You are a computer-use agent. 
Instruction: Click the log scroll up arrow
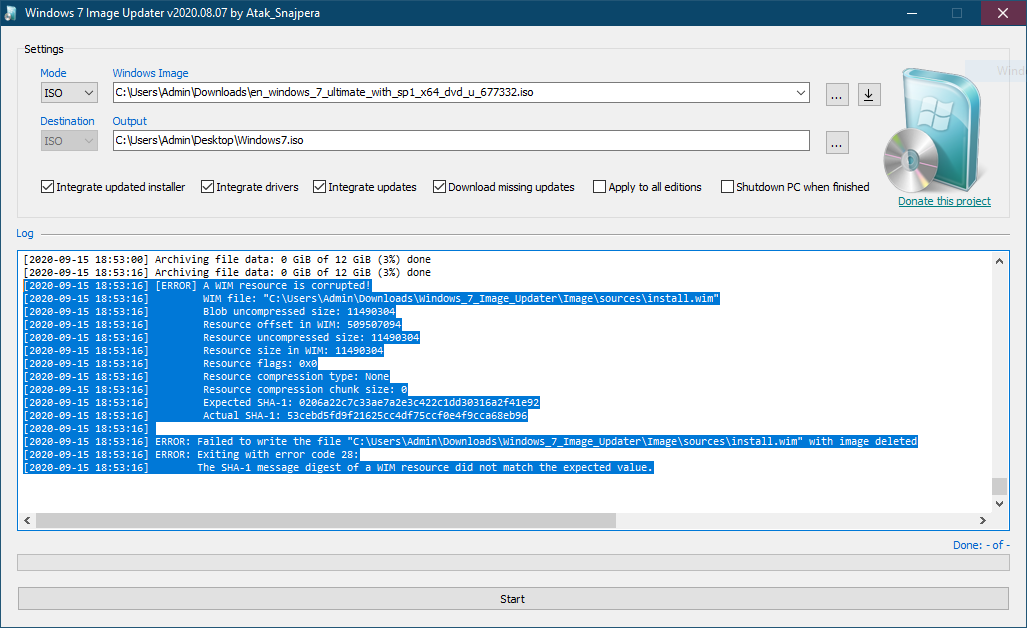[999, 261]
